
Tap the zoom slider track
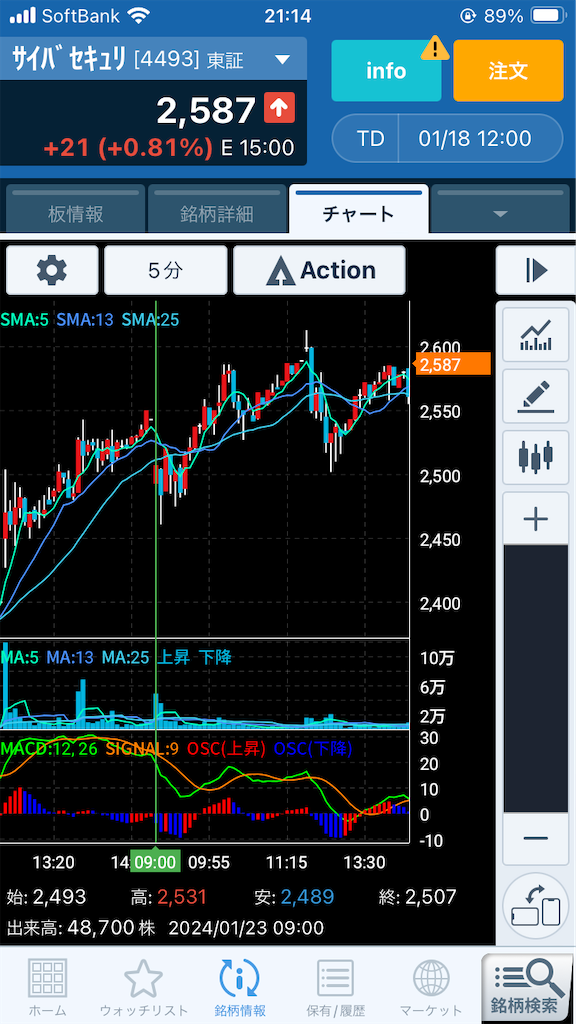pyautogui.click(x=536, y=679)
